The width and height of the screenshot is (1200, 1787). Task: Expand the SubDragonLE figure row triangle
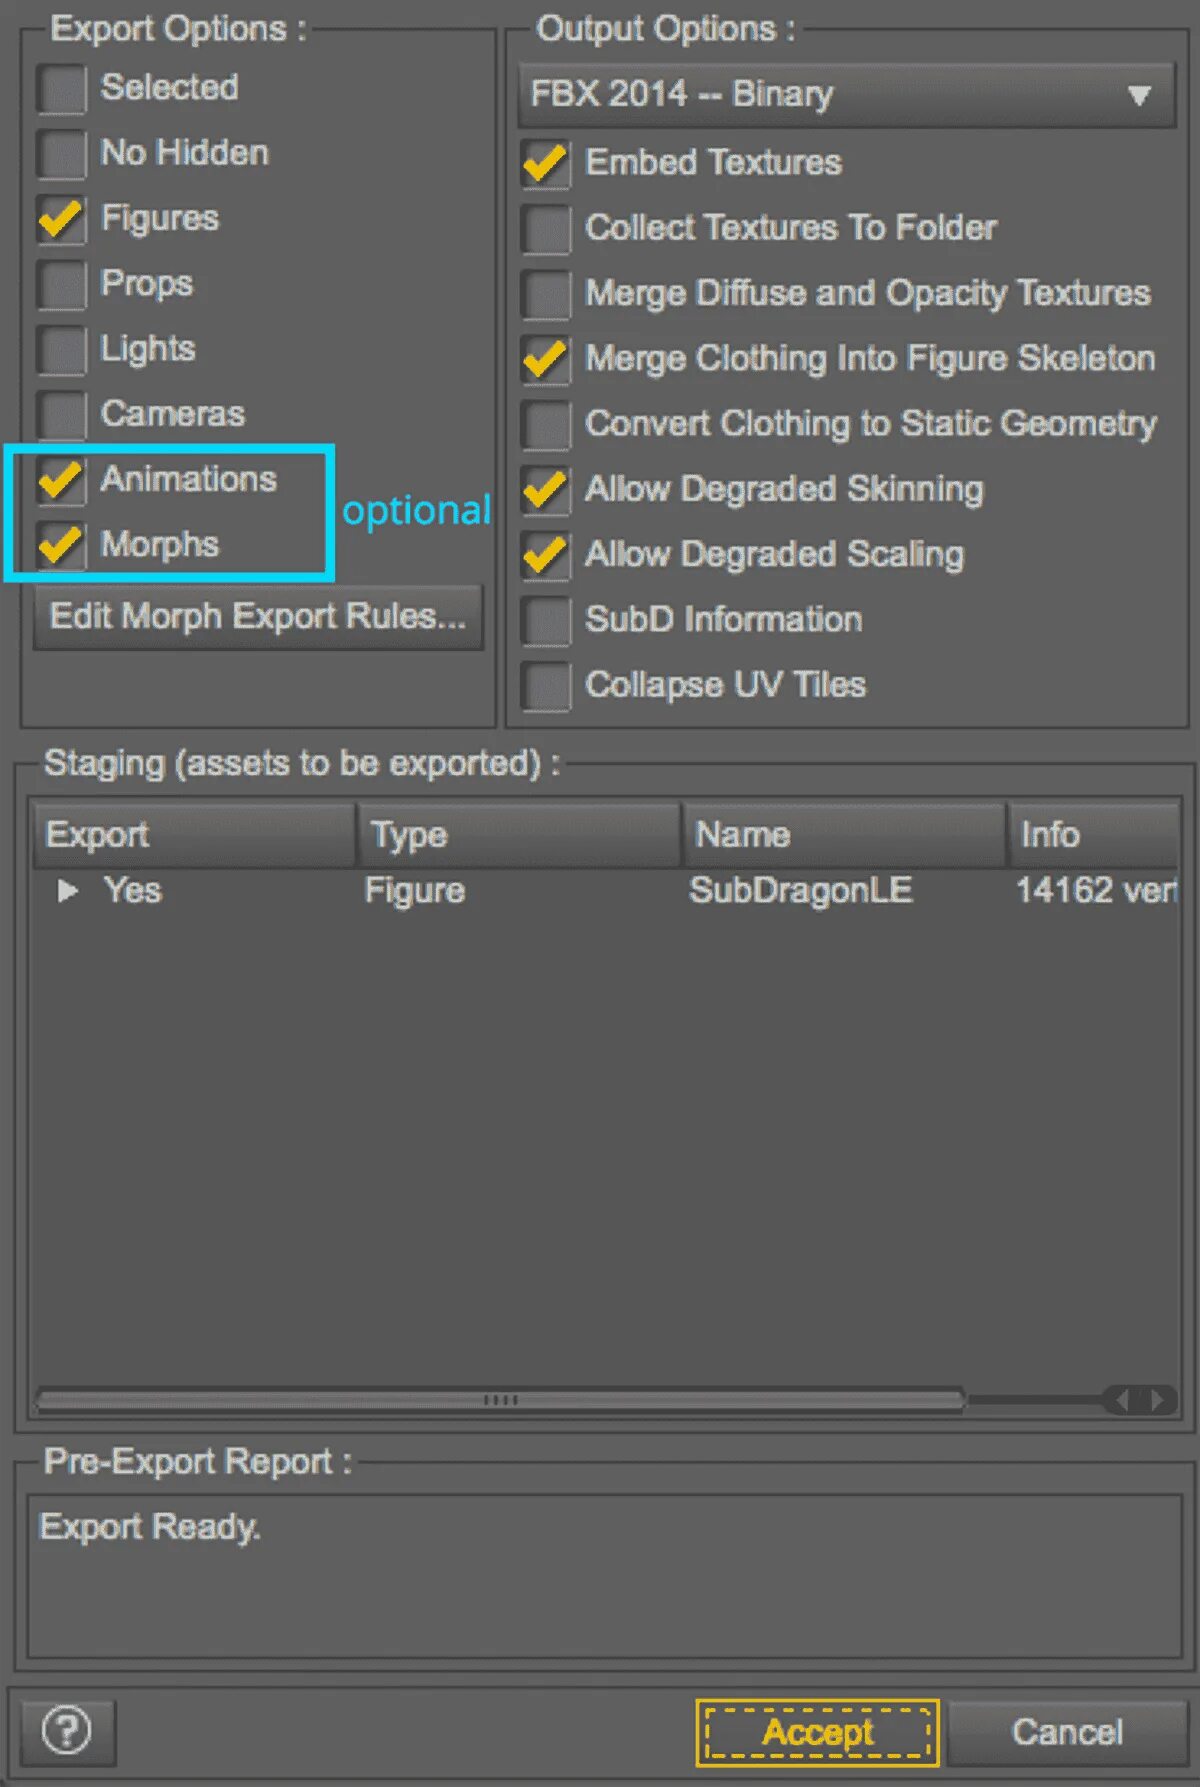[68, 891]
